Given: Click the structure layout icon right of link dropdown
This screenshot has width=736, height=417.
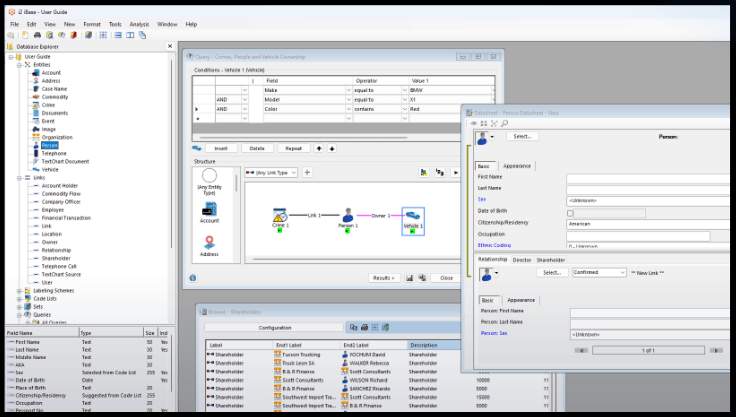Looking at the screenshot, I should 424,172.
